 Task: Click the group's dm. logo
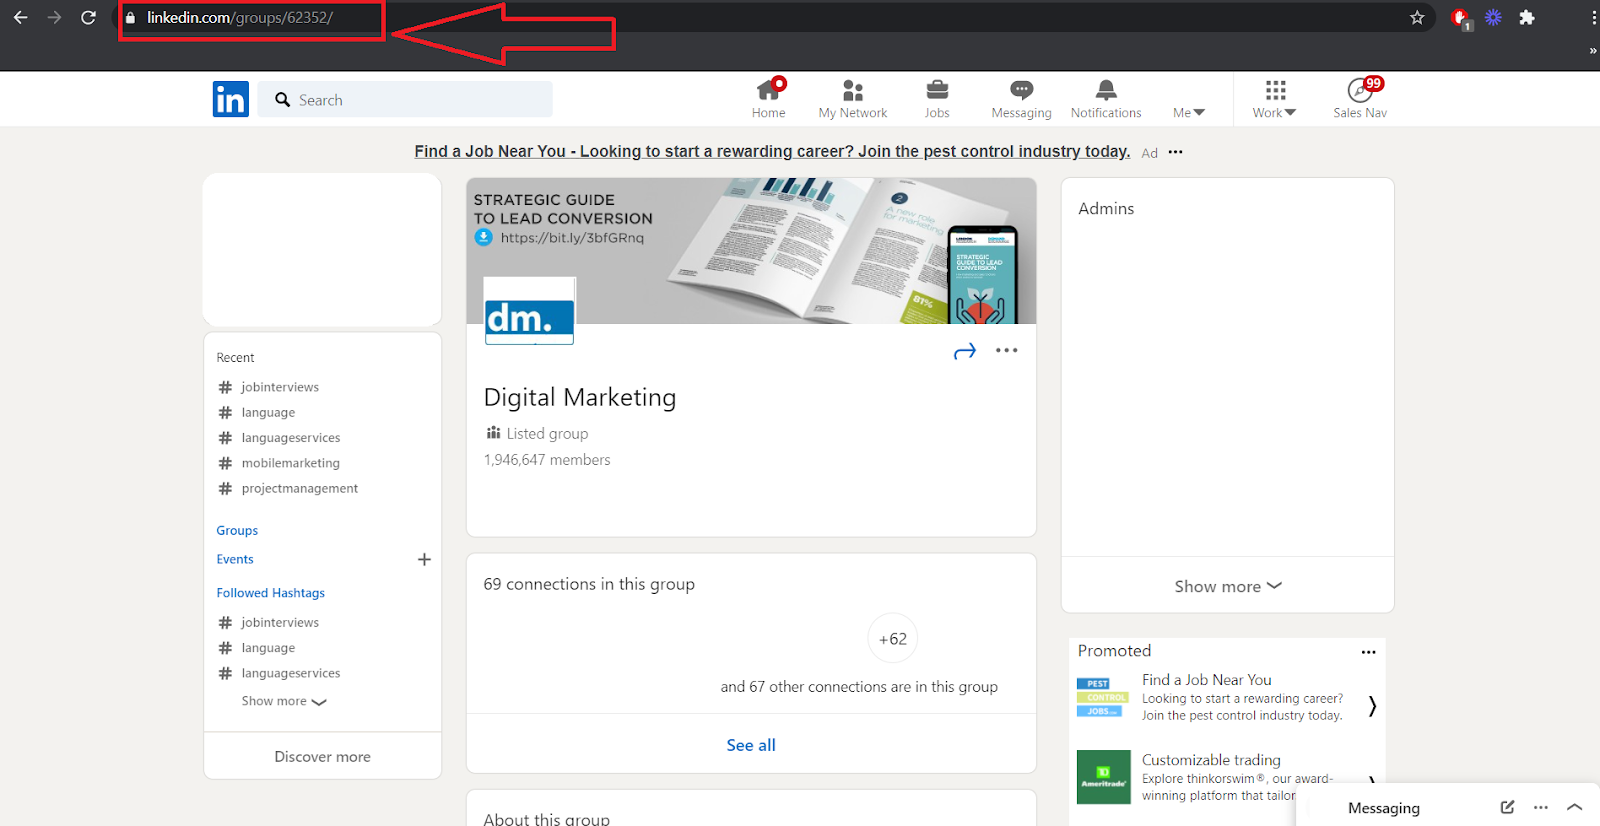point(529,311)
